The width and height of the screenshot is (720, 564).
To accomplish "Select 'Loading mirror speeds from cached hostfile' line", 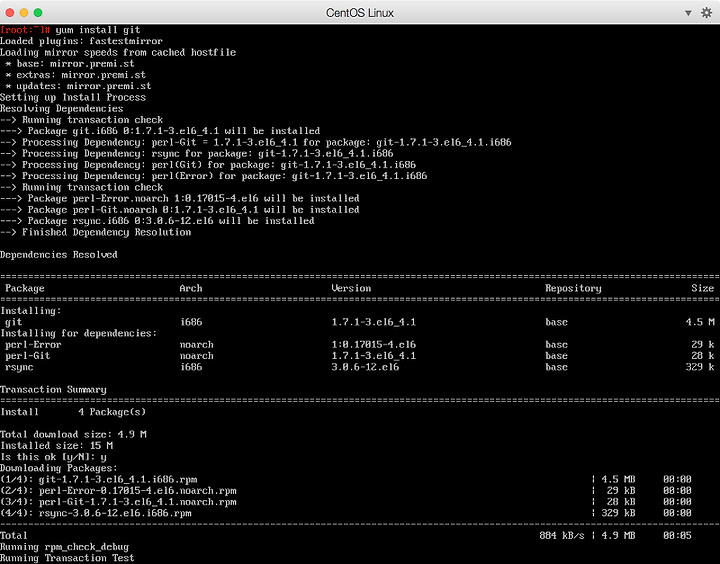I will click(118, 52).
